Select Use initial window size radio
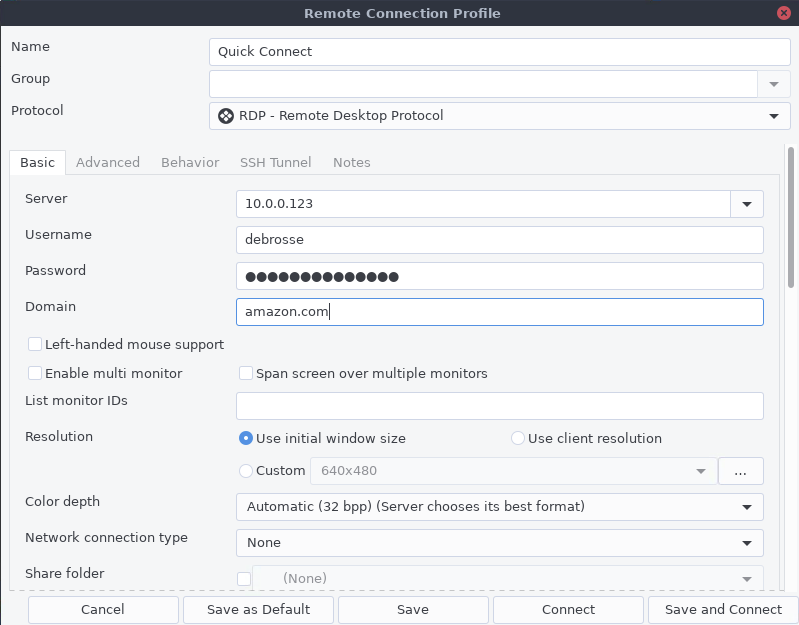The image size is (799, 625). pos(246,439)
